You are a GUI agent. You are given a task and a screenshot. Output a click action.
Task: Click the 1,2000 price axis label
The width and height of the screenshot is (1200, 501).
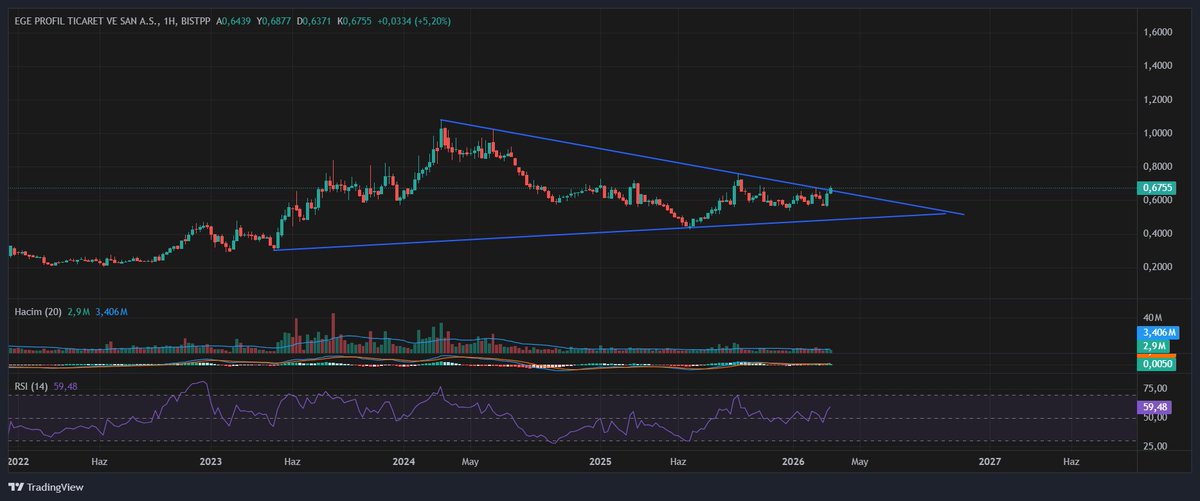pos(1158,100)
